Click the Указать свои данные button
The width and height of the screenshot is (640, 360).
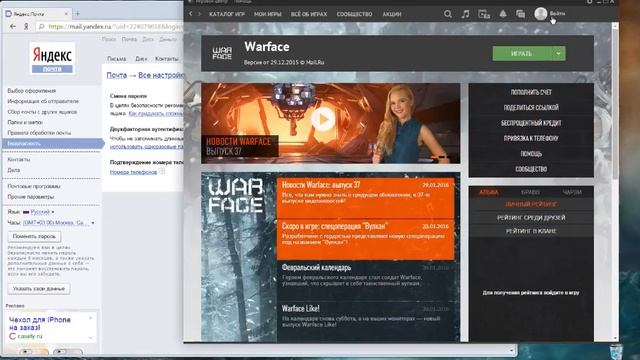(x=39, y=289)
